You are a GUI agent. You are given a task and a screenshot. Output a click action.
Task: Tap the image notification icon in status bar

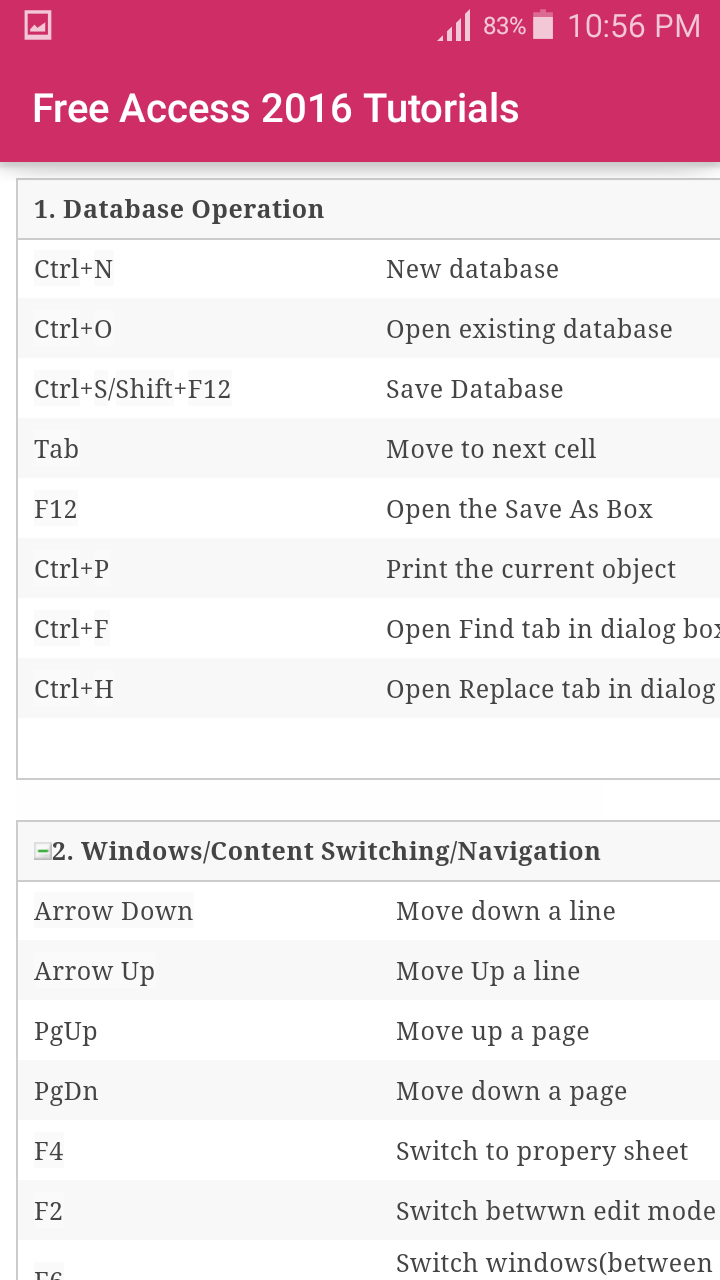38,26
